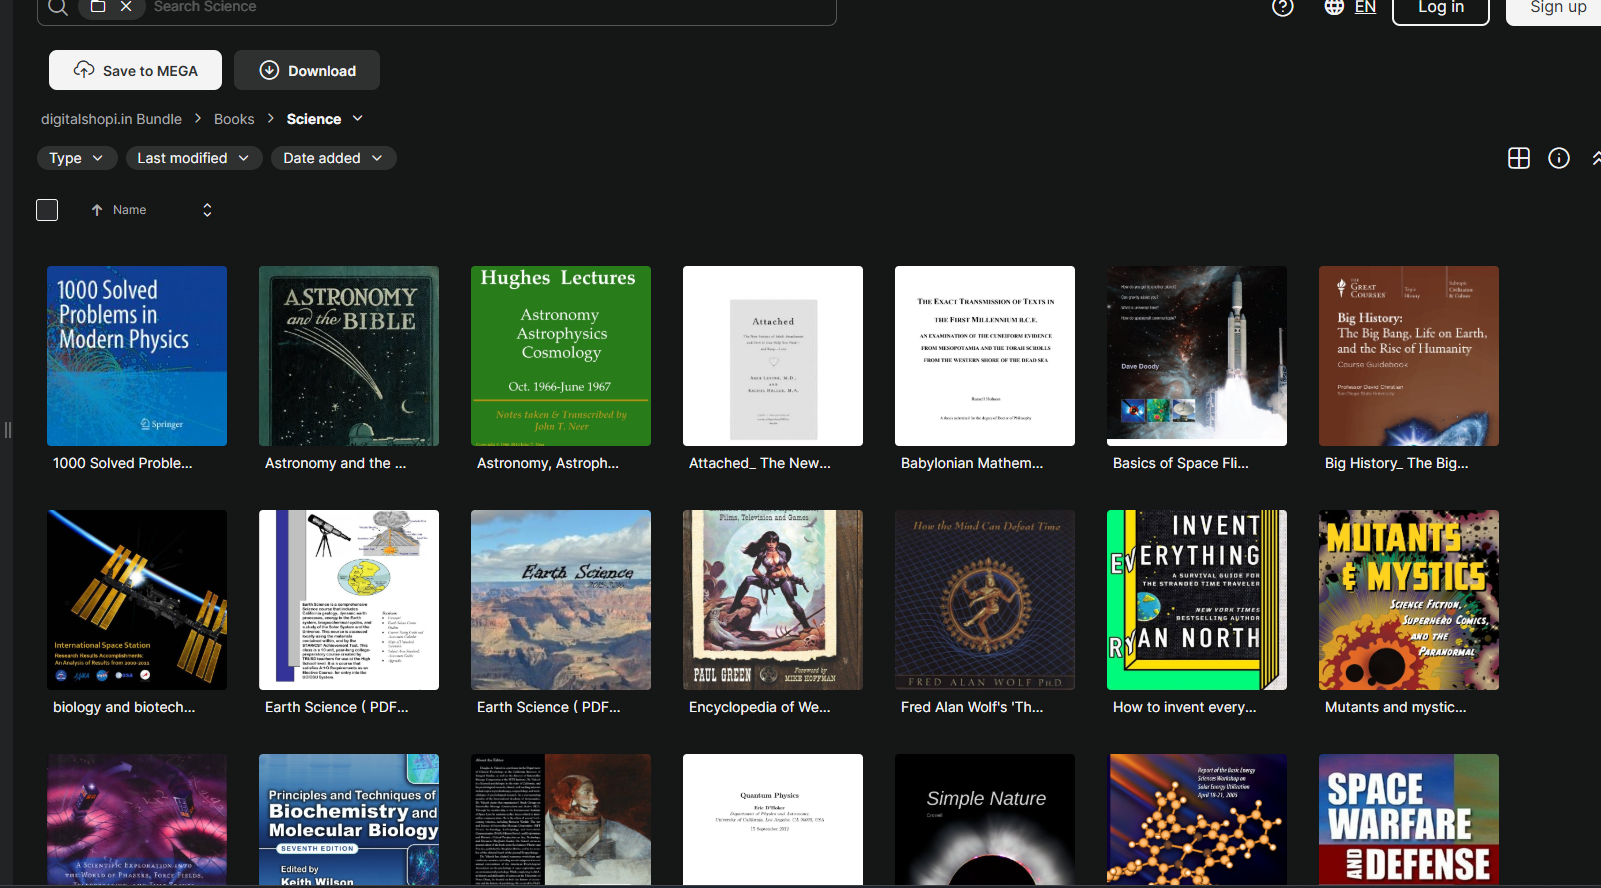
Task: Open Earth Science canyon cover thumbnail
Action: coord(561,600)
